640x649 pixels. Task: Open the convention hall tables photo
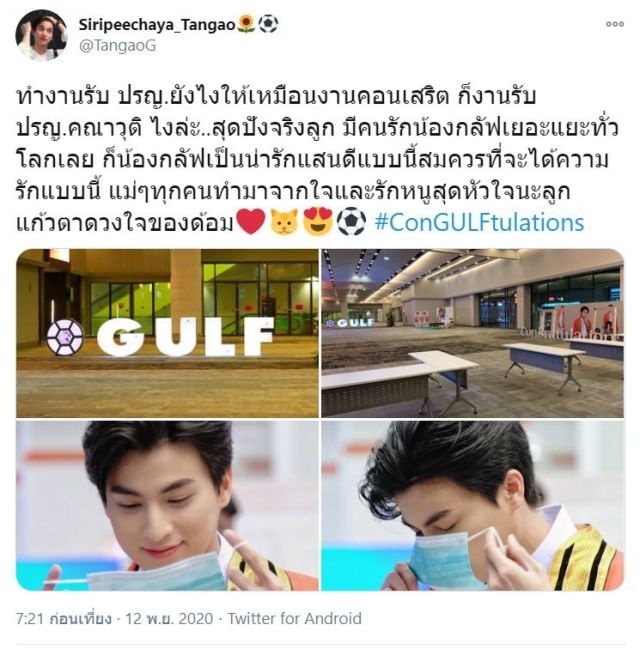click(x=472, y=333)
